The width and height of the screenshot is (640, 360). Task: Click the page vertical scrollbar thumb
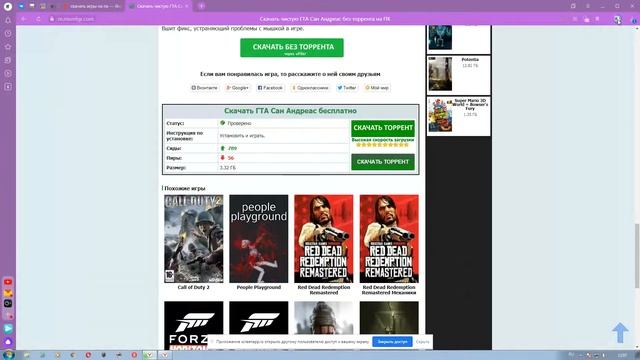click(637, 256)
